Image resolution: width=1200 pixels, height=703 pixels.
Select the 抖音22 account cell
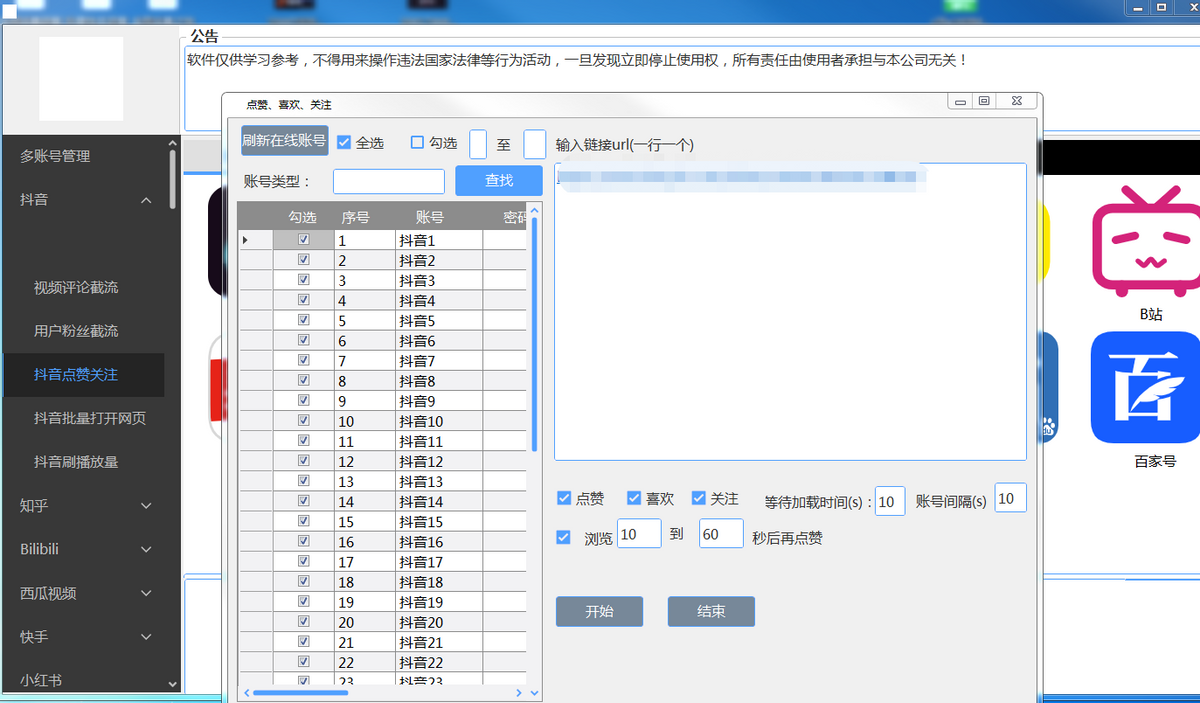coord(440,662)
